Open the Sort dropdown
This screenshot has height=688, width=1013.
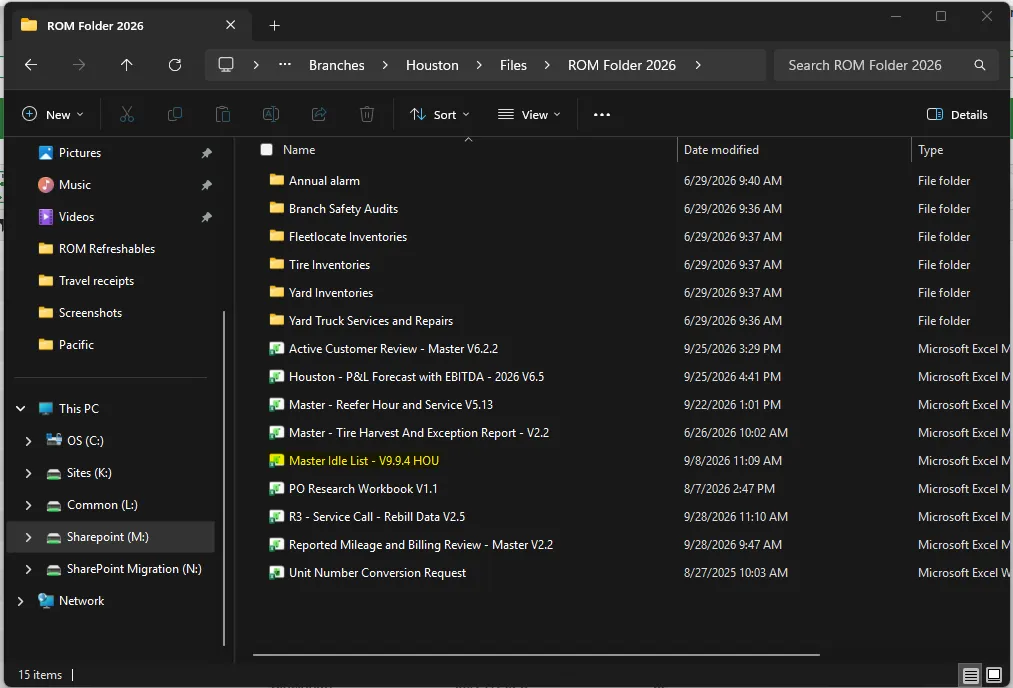click(x=439, y=114)
